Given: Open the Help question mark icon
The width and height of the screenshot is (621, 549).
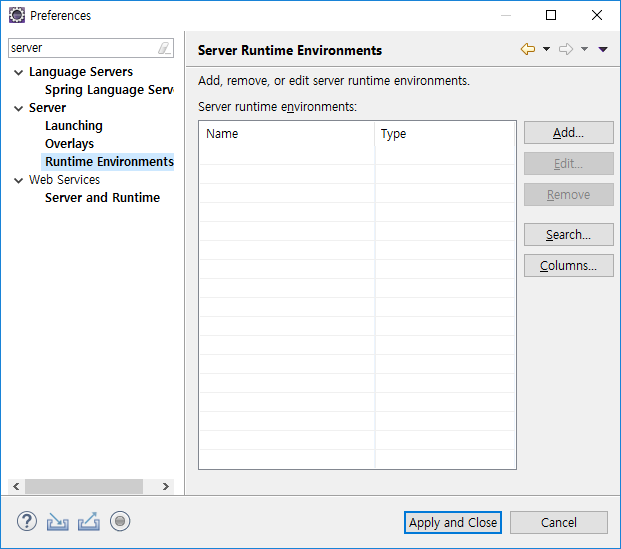Looking at the screenshot, I should 27,521.
